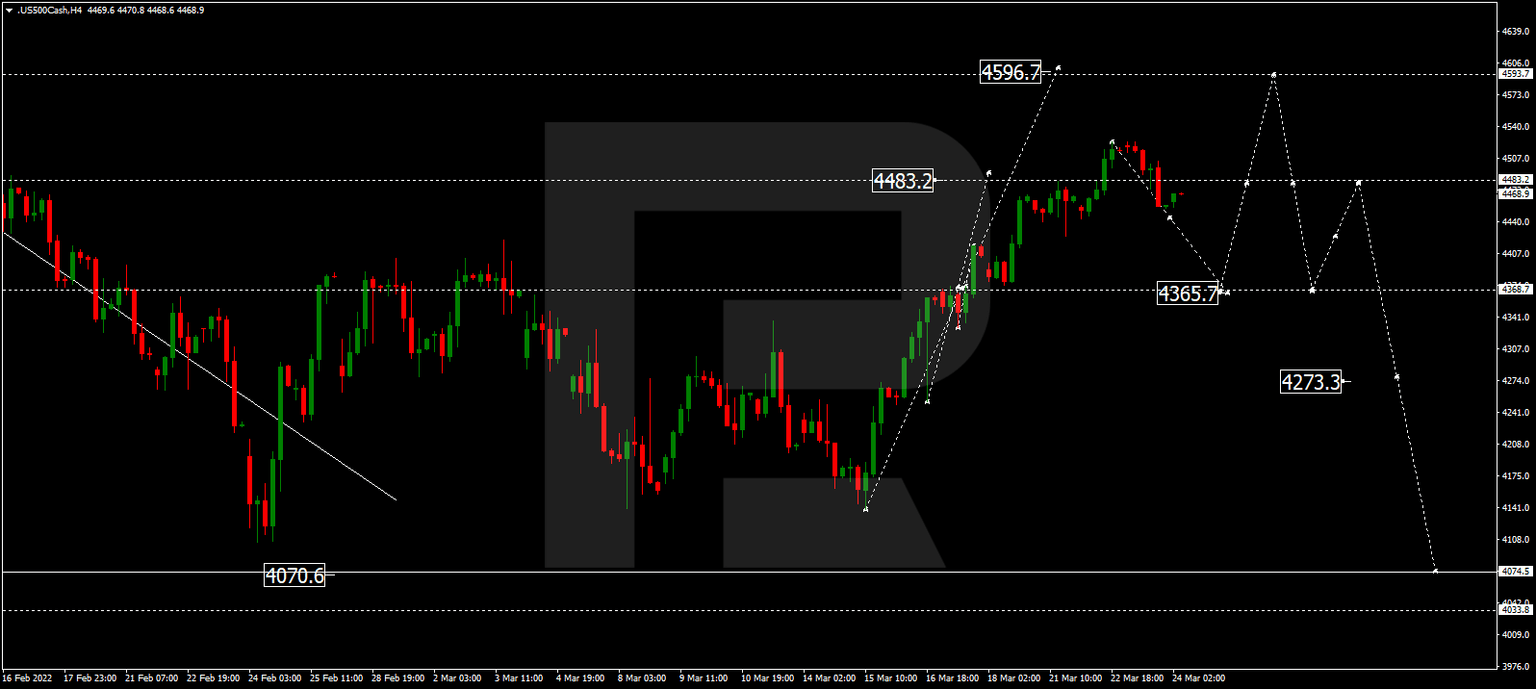Screen dimensions: 1536x689
Task: Open the symbol dropdown arrow top-left
Action: [x=9, y=9]
